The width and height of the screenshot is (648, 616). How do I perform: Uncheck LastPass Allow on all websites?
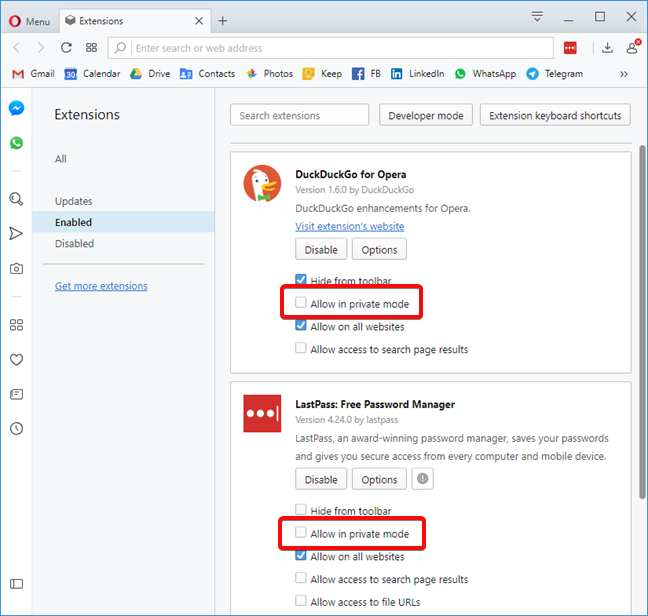[301, 555]
